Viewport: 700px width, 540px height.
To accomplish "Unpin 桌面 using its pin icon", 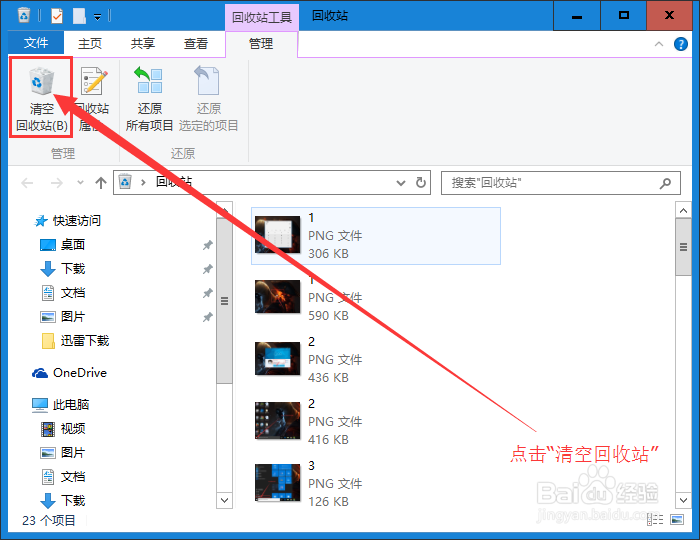I will [x=208, y=245].
